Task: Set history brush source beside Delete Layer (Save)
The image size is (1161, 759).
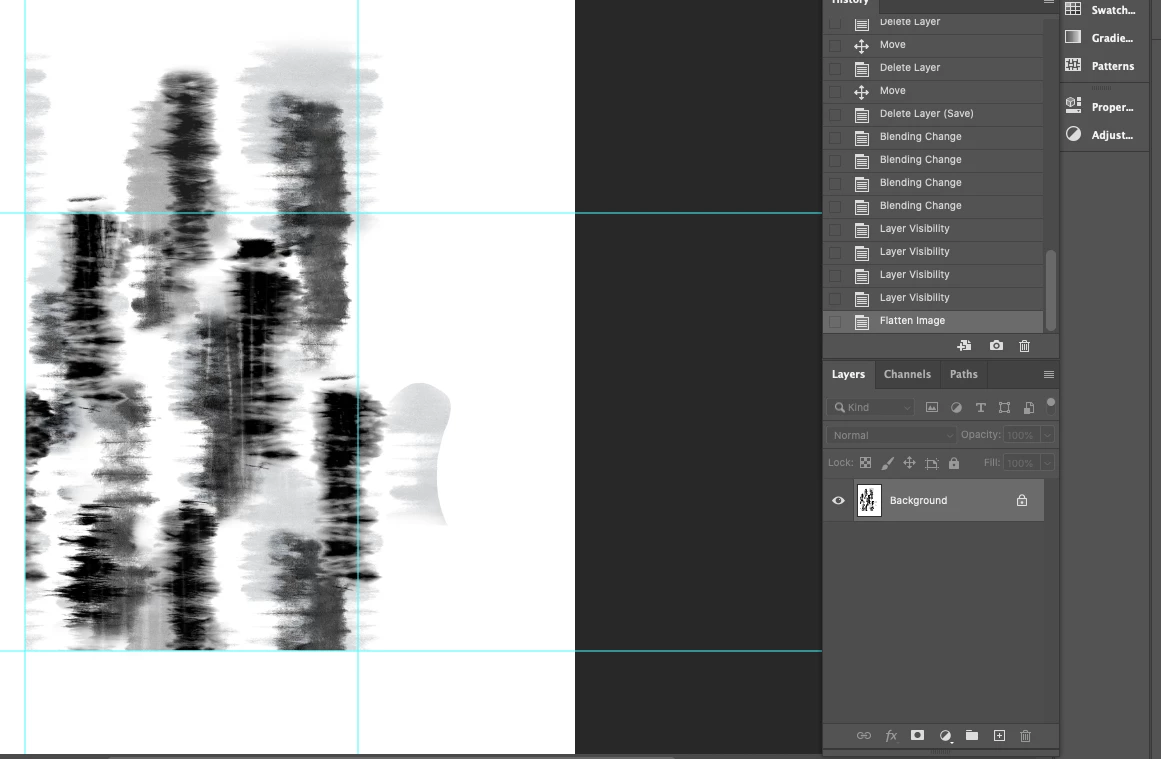Action: pyautogui.click(x=835, y=114)
